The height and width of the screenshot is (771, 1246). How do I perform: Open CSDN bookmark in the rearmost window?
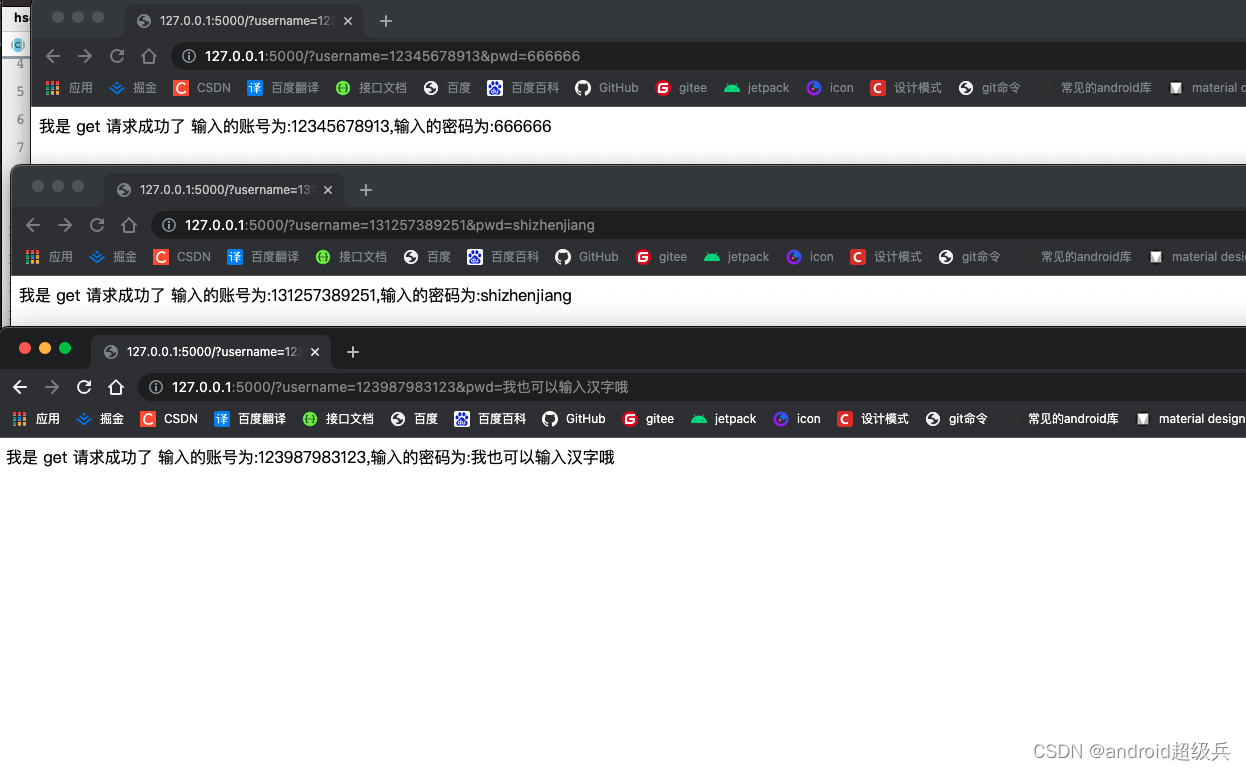click(202, 88)
